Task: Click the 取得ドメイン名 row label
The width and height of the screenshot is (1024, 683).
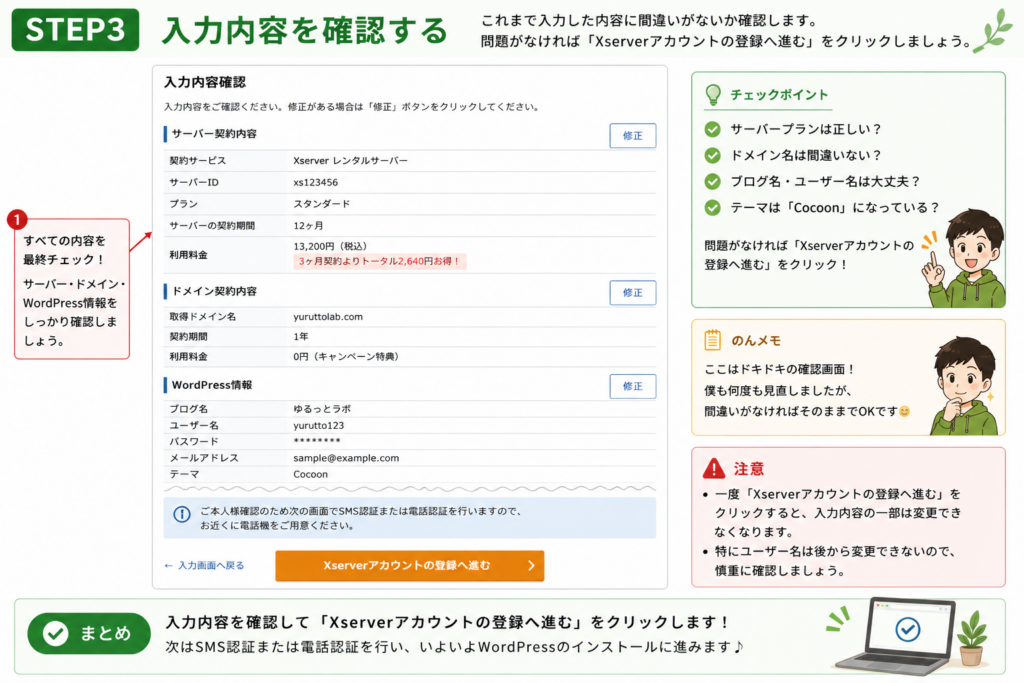Action: pyautogui.click(x=202, y=317)
